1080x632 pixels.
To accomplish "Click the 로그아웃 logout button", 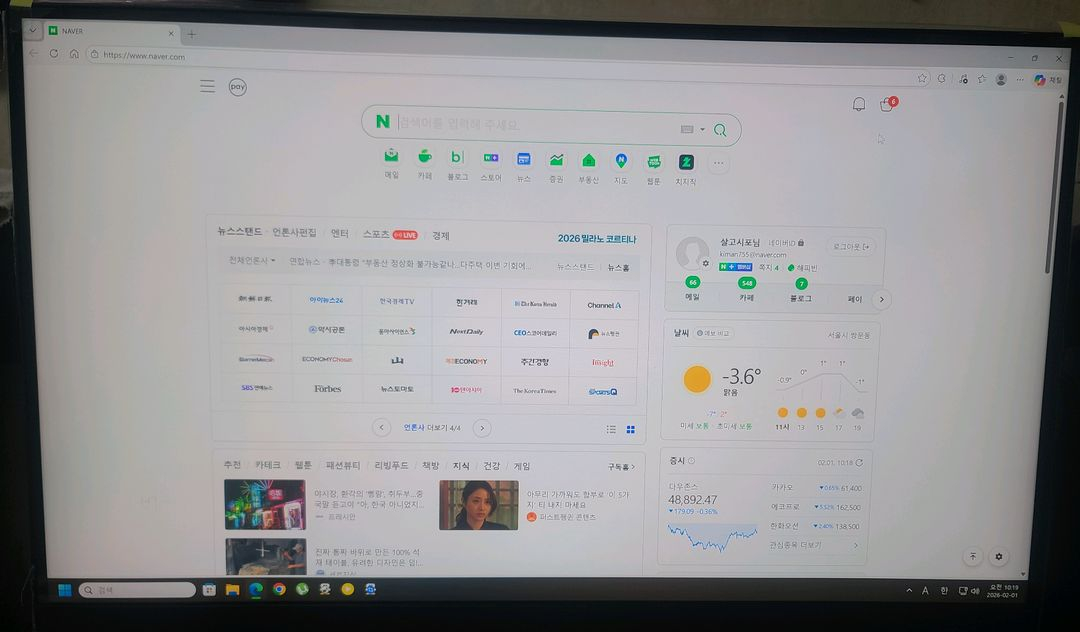I will pos(850,246).
